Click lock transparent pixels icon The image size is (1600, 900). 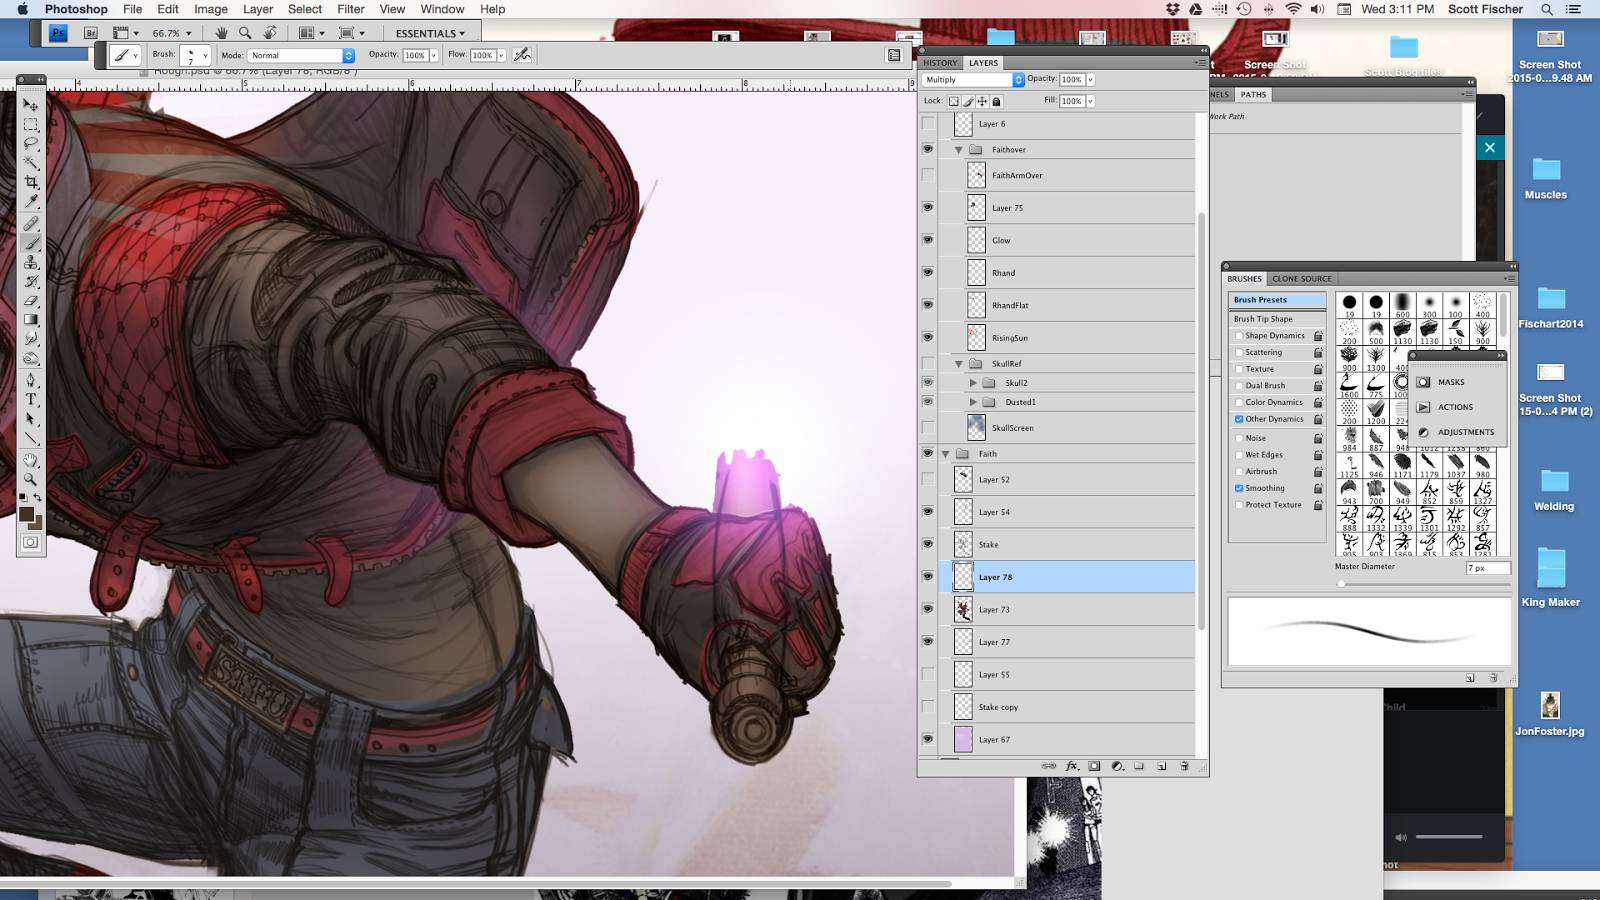[953, 101]
